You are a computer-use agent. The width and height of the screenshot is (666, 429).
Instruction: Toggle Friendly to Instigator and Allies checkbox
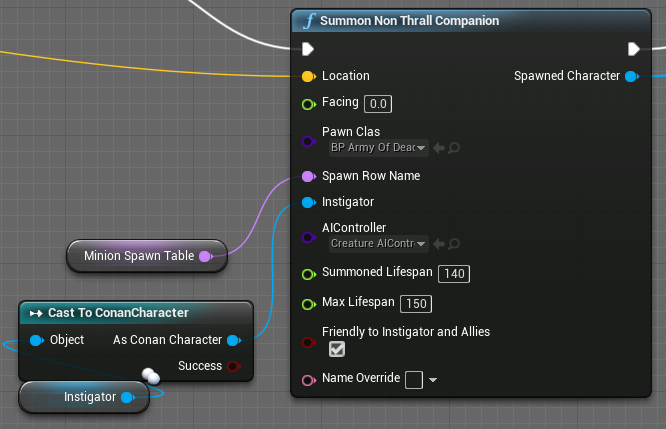pos(337,349)
